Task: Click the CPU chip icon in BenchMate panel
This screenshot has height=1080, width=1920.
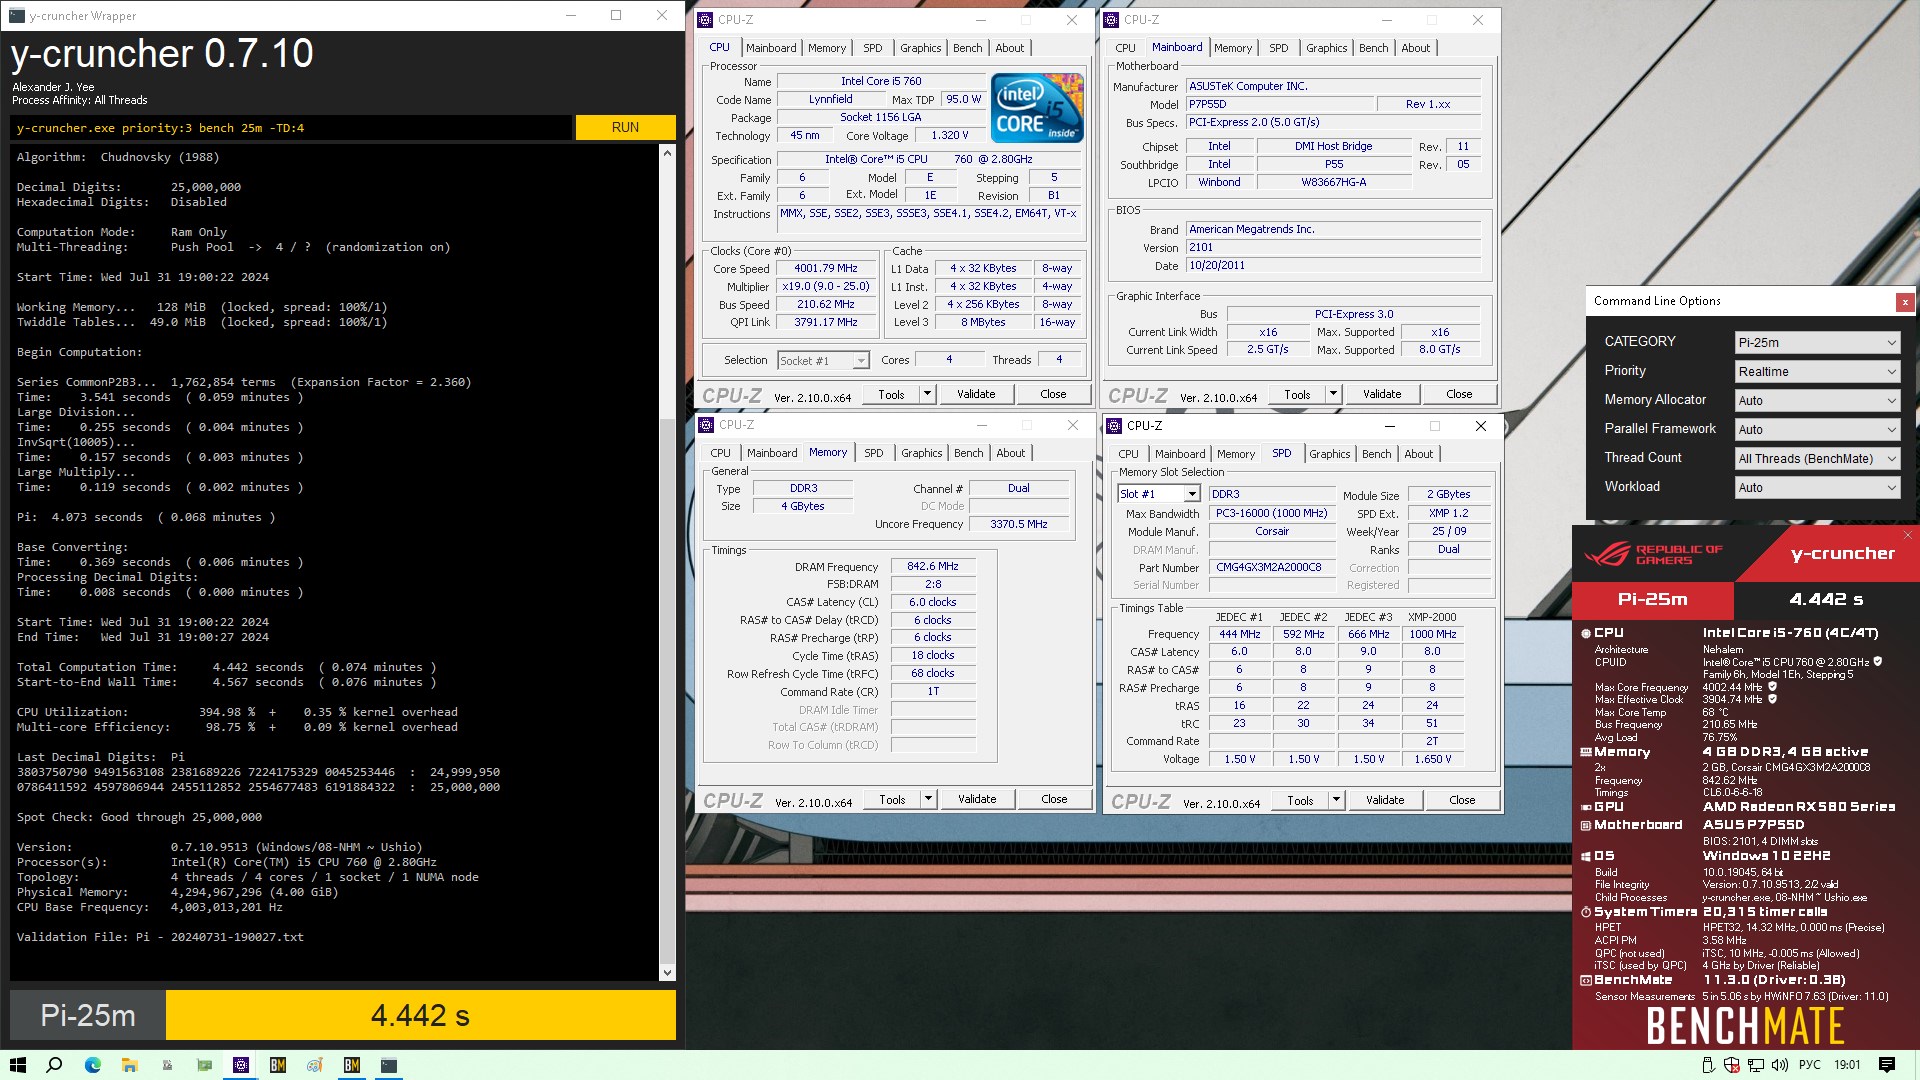Action: click(x=1586, y=633)
